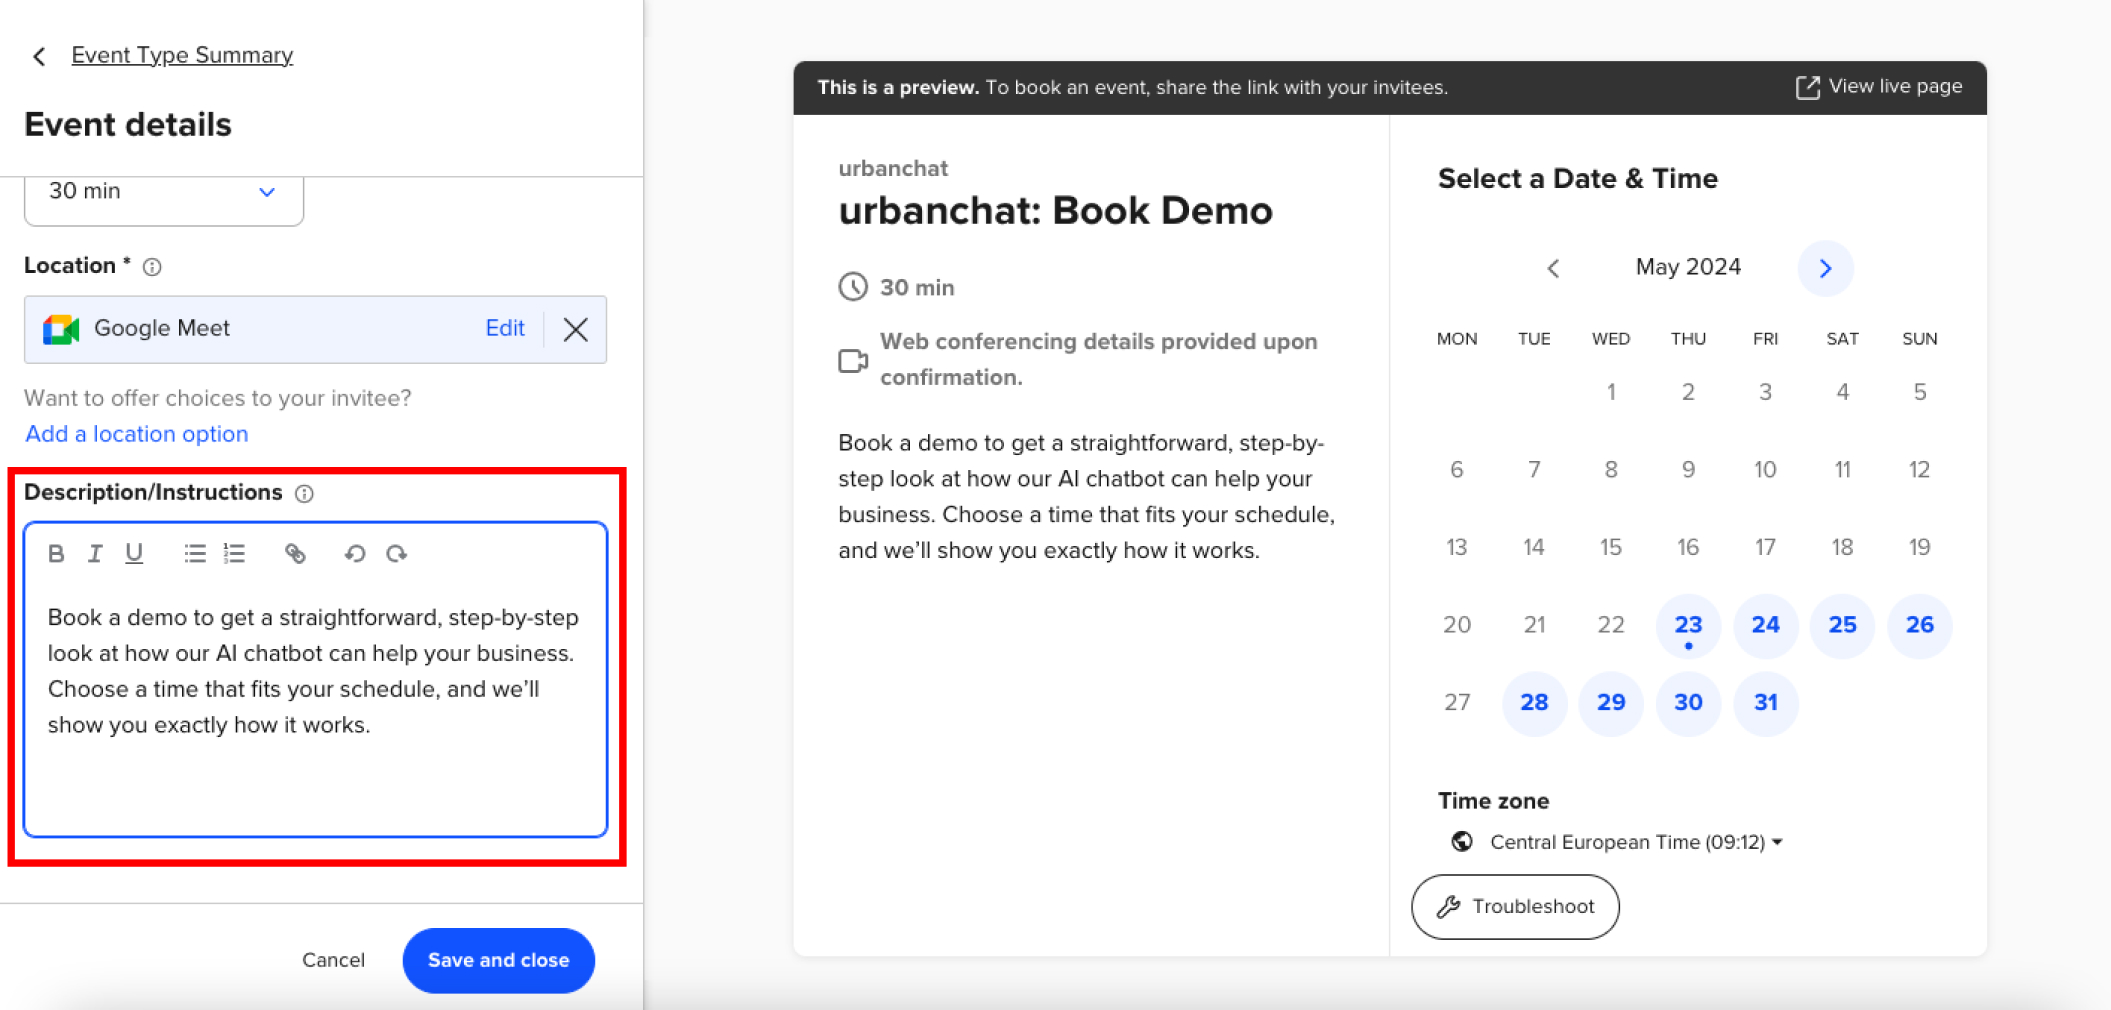
Task: Open the Event Type Summary link
Action: (182, 55)
